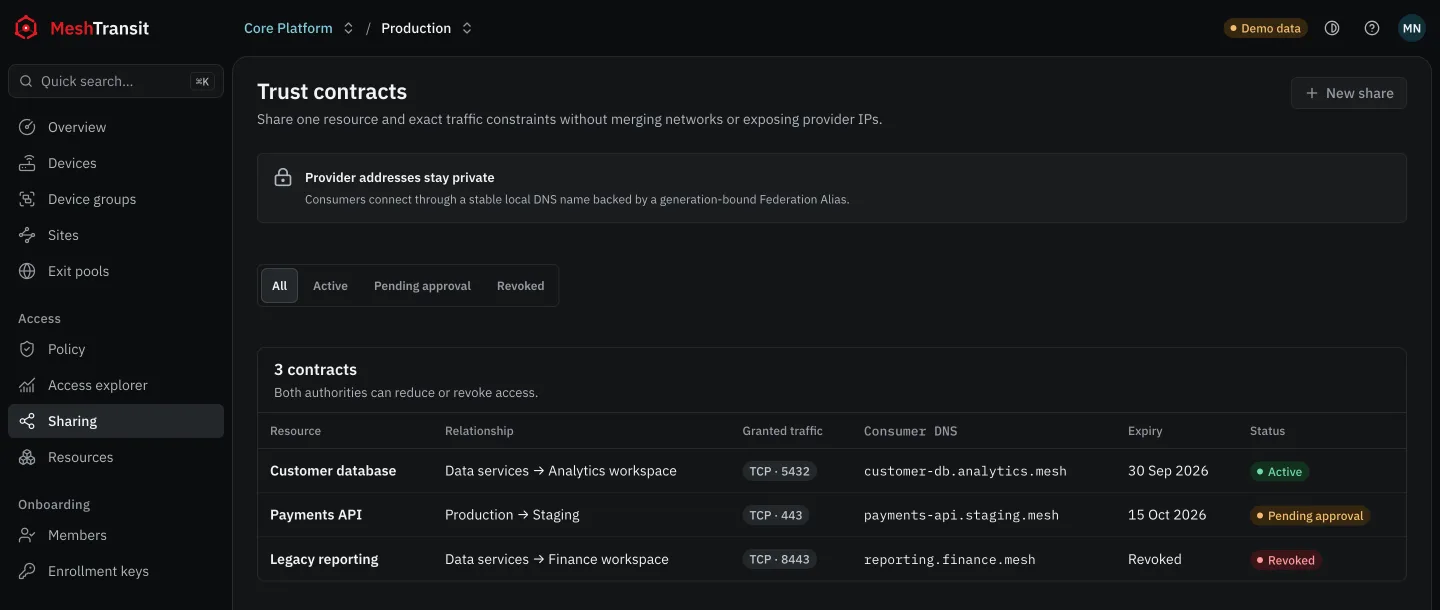The height and width of the screenshot is (610, 1440).
Task: Go to Devices in sidebar
Action: coord(116,163)
